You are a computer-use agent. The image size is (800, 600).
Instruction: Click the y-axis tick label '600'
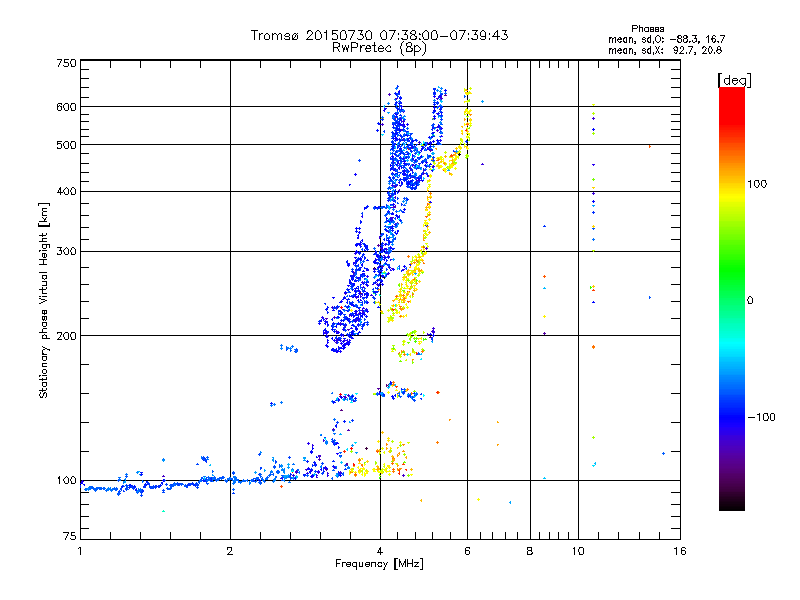pos(66,107)
